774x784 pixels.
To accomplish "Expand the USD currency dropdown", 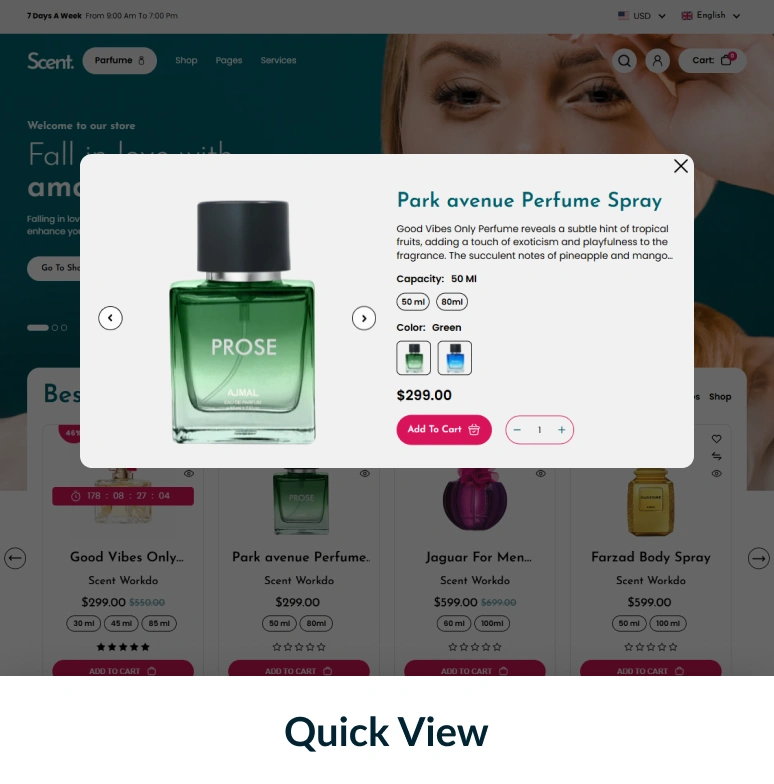I will [x=642, y=16].
